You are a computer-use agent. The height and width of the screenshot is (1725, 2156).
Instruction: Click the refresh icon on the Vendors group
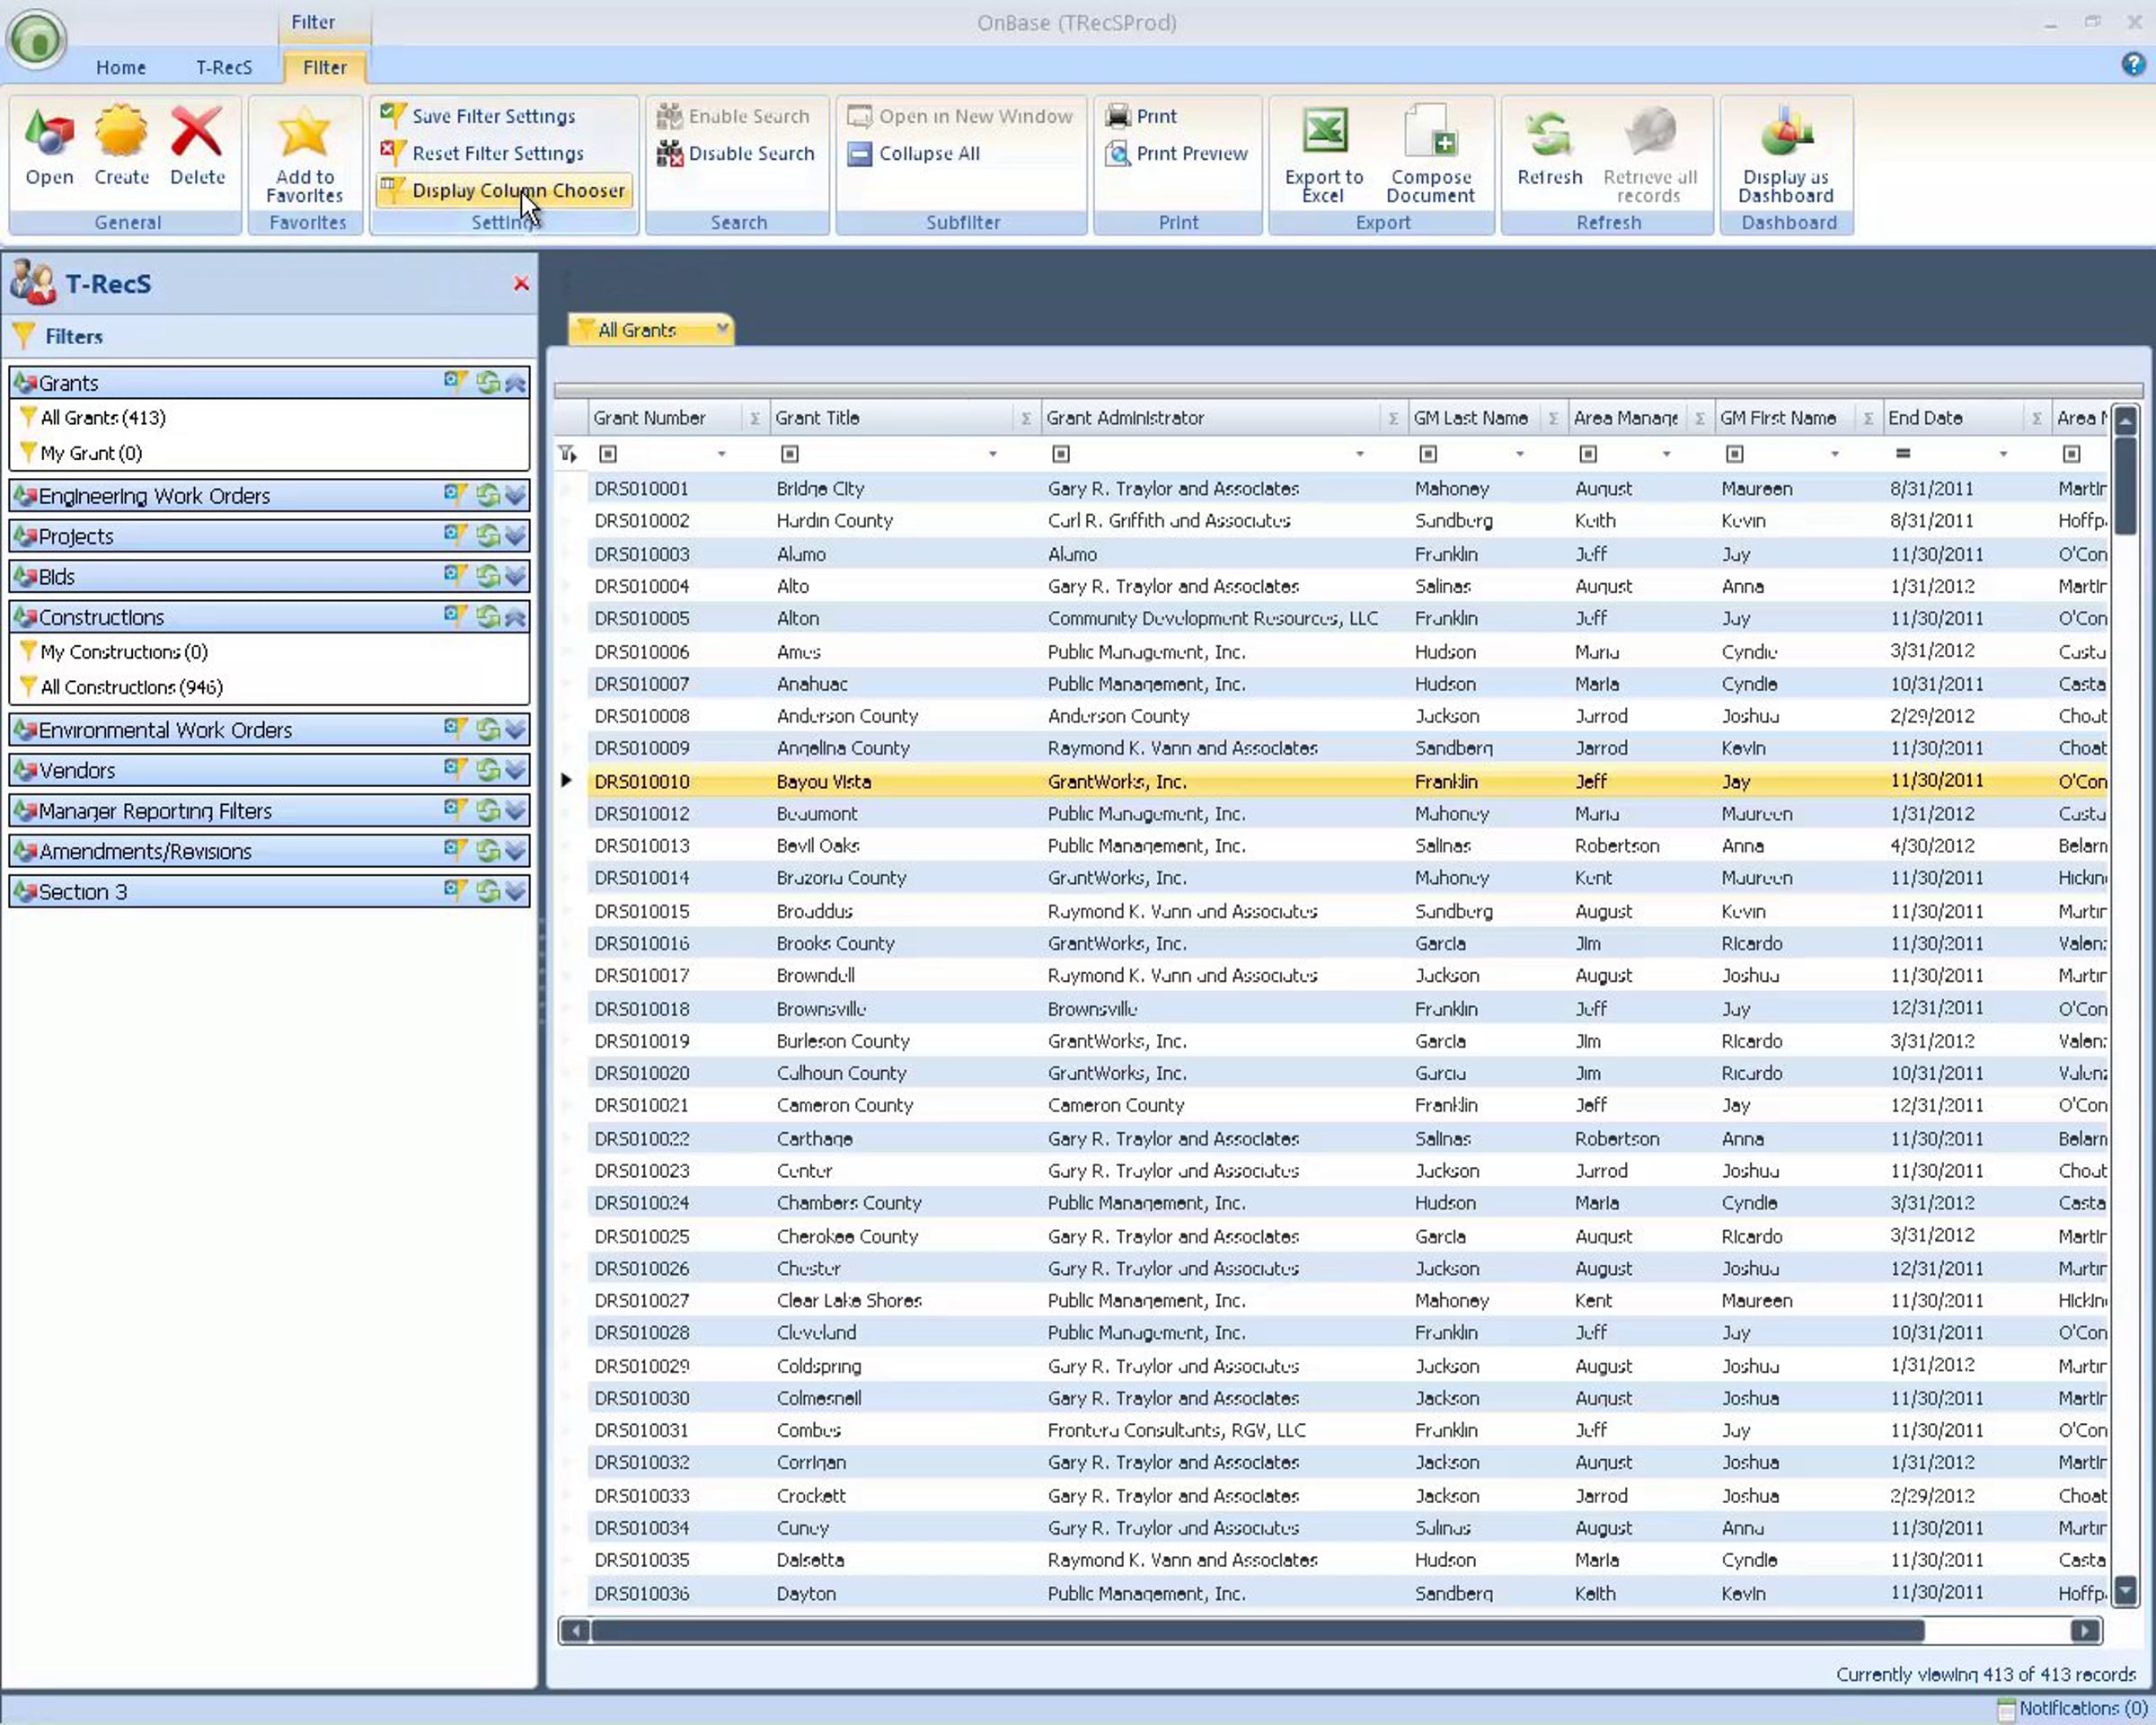(x=487, y=769)
